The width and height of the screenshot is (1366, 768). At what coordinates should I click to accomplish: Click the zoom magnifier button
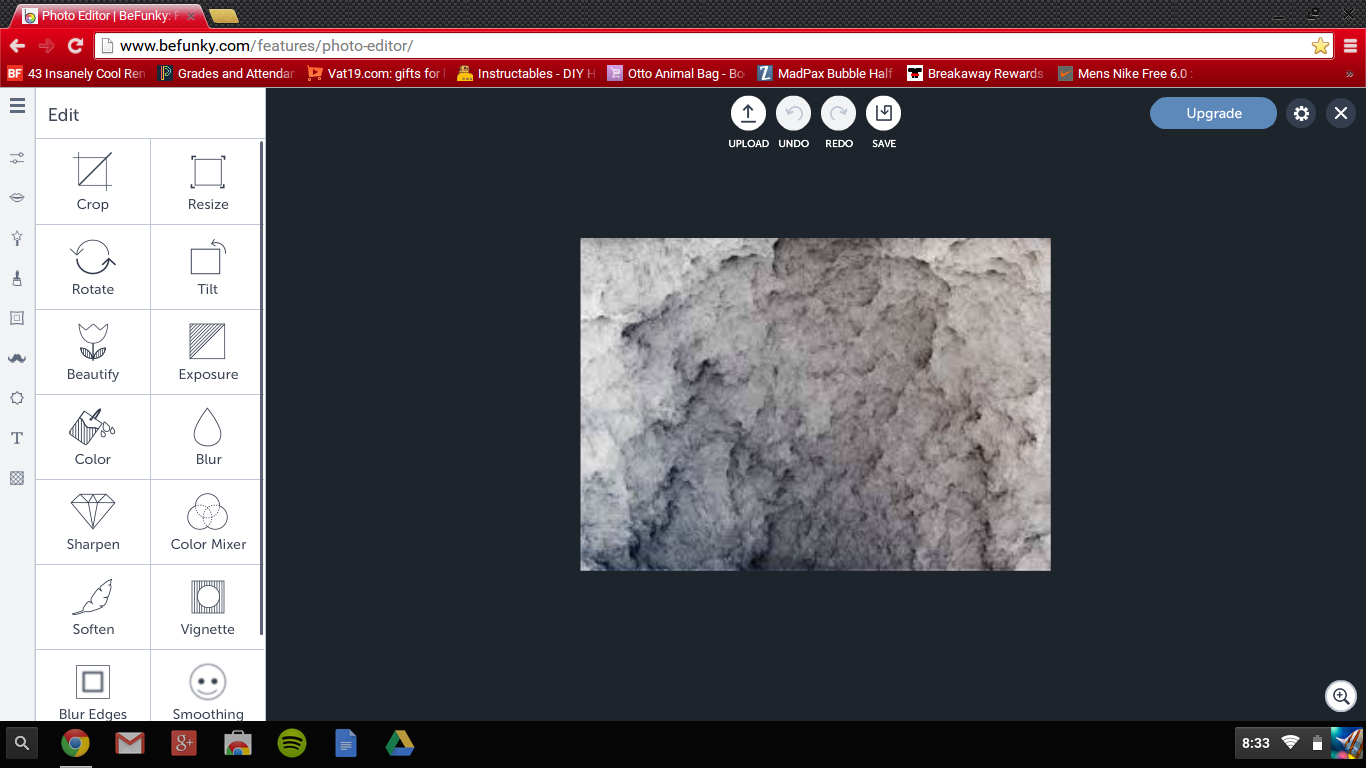coord(1341,696)
